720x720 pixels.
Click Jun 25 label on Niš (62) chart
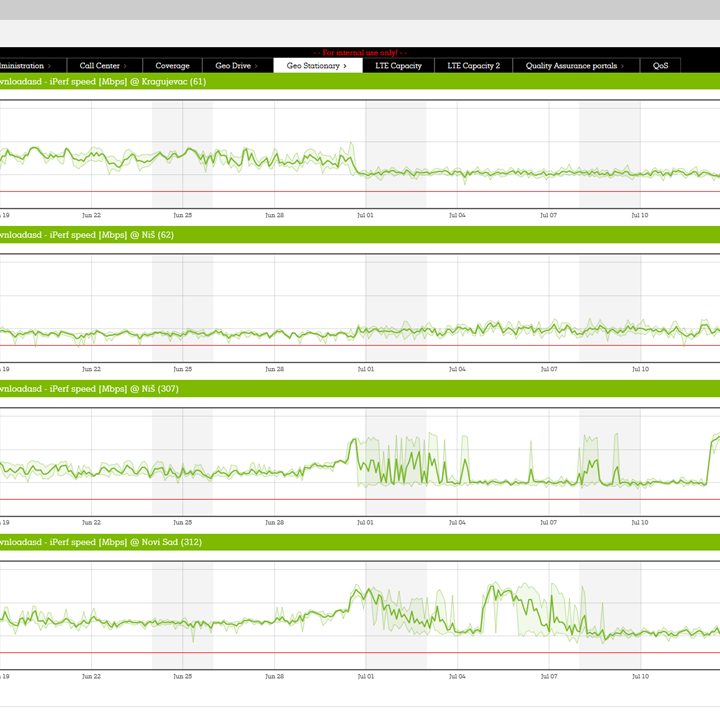tap(182, 368)
